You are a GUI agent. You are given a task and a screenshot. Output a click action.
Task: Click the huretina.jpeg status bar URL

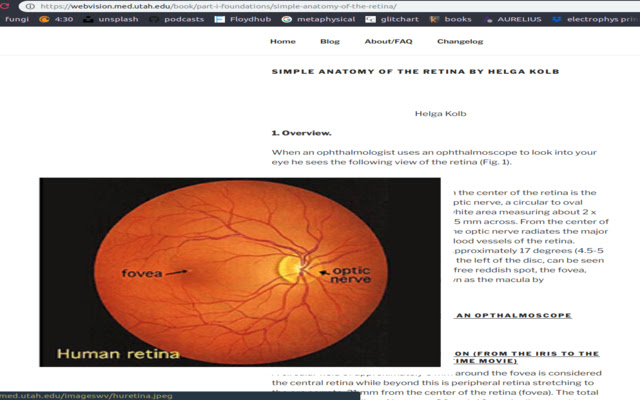click(x=86, y=396)
